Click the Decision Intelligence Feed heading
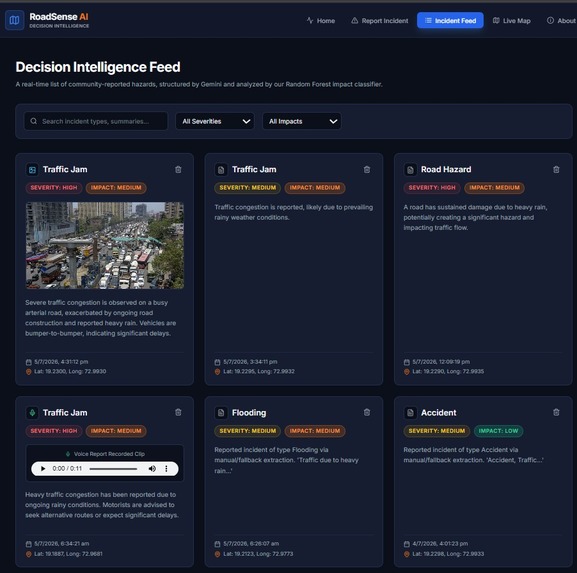577x573 pixels. click(98, 67)
